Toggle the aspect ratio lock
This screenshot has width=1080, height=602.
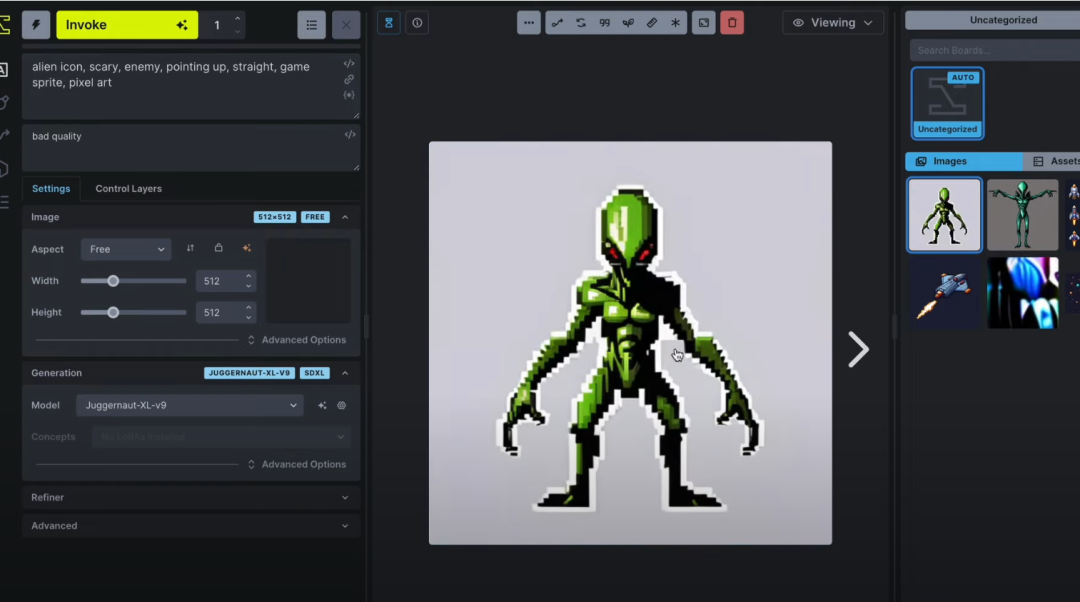pos(218,248)
